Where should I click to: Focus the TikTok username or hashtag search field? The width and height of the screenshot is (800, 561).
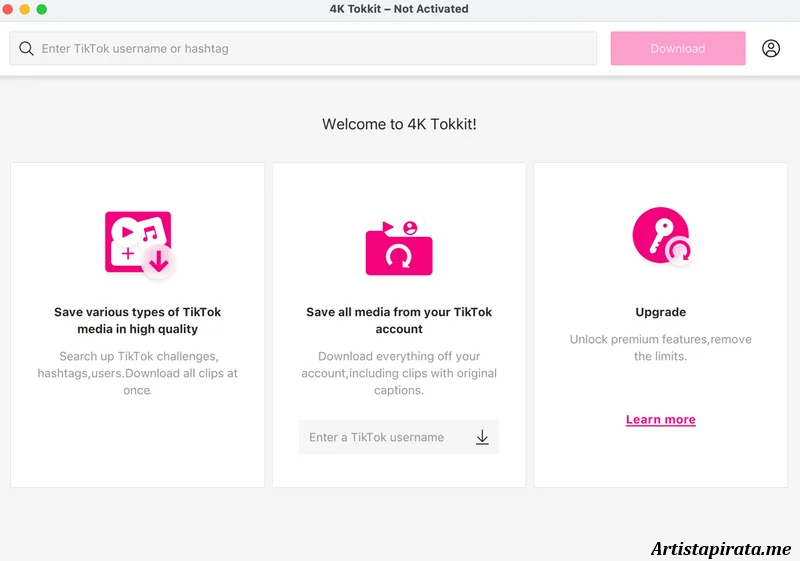coord(303,48)
